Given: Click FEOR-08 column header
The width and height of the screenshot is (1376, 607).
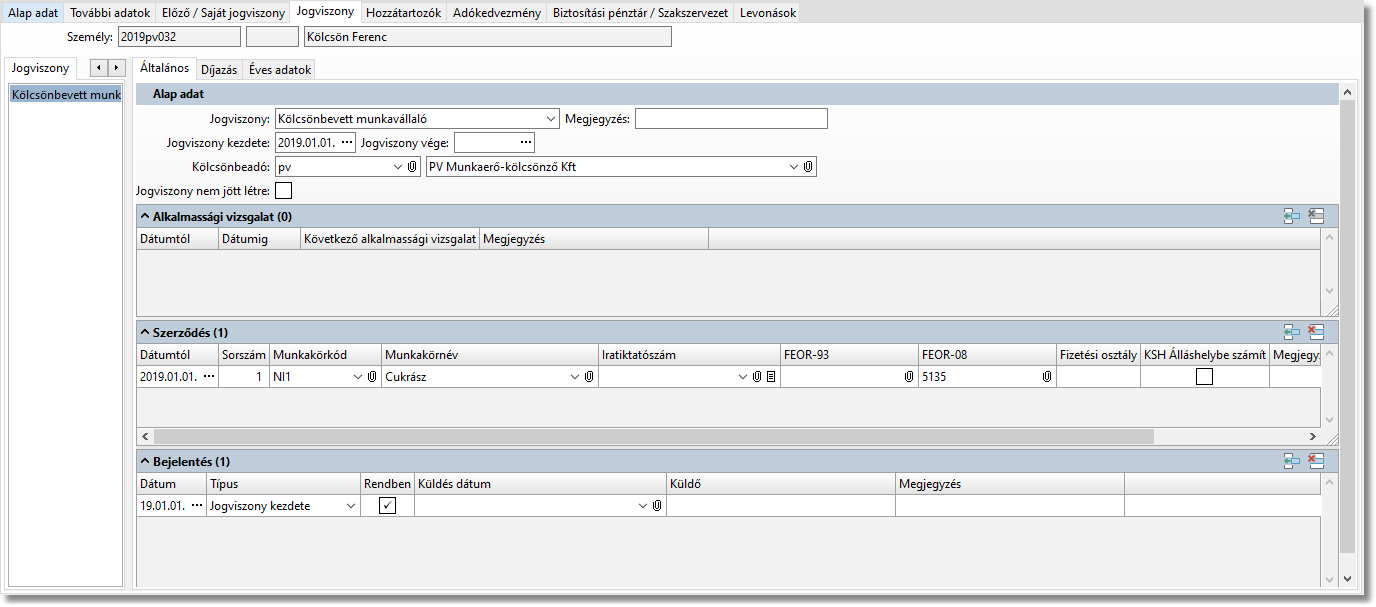Looking at the screenshot, I should [x=987, y=355].
